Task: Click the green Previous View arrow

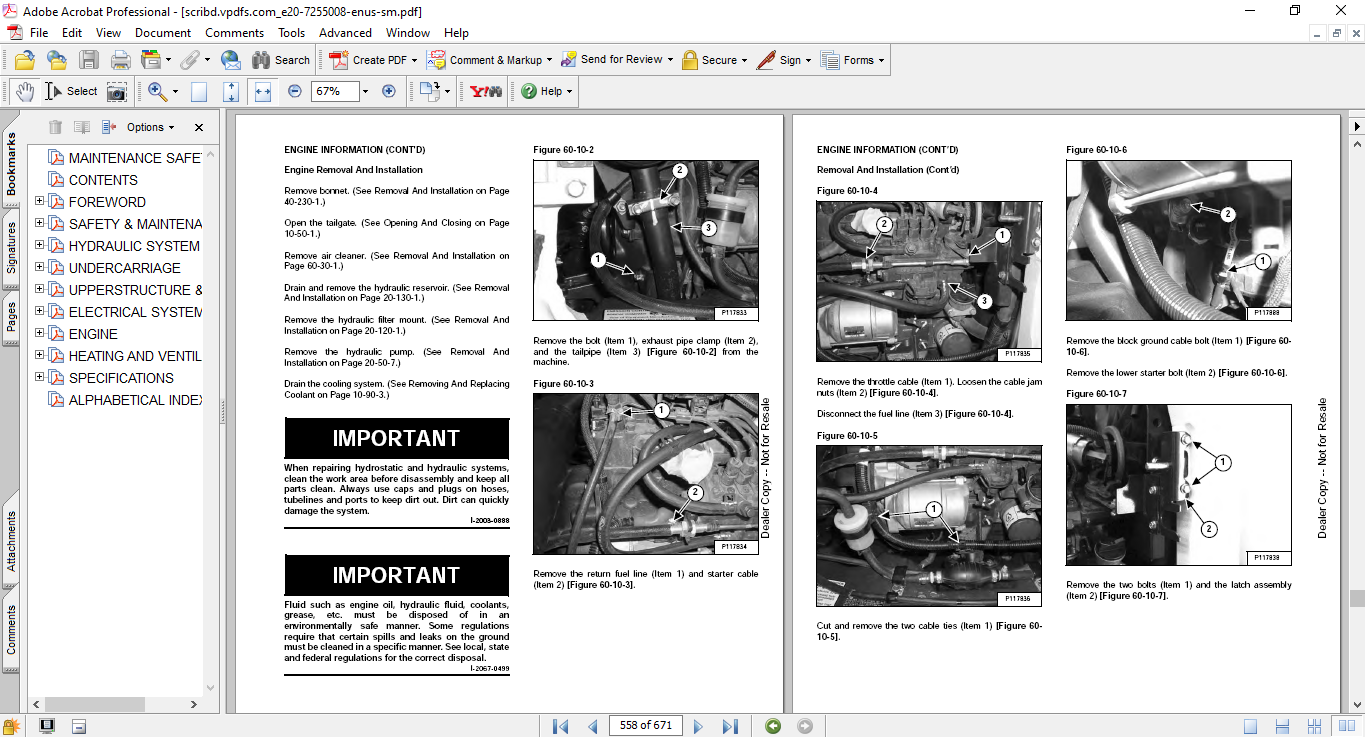Action: 772,726
